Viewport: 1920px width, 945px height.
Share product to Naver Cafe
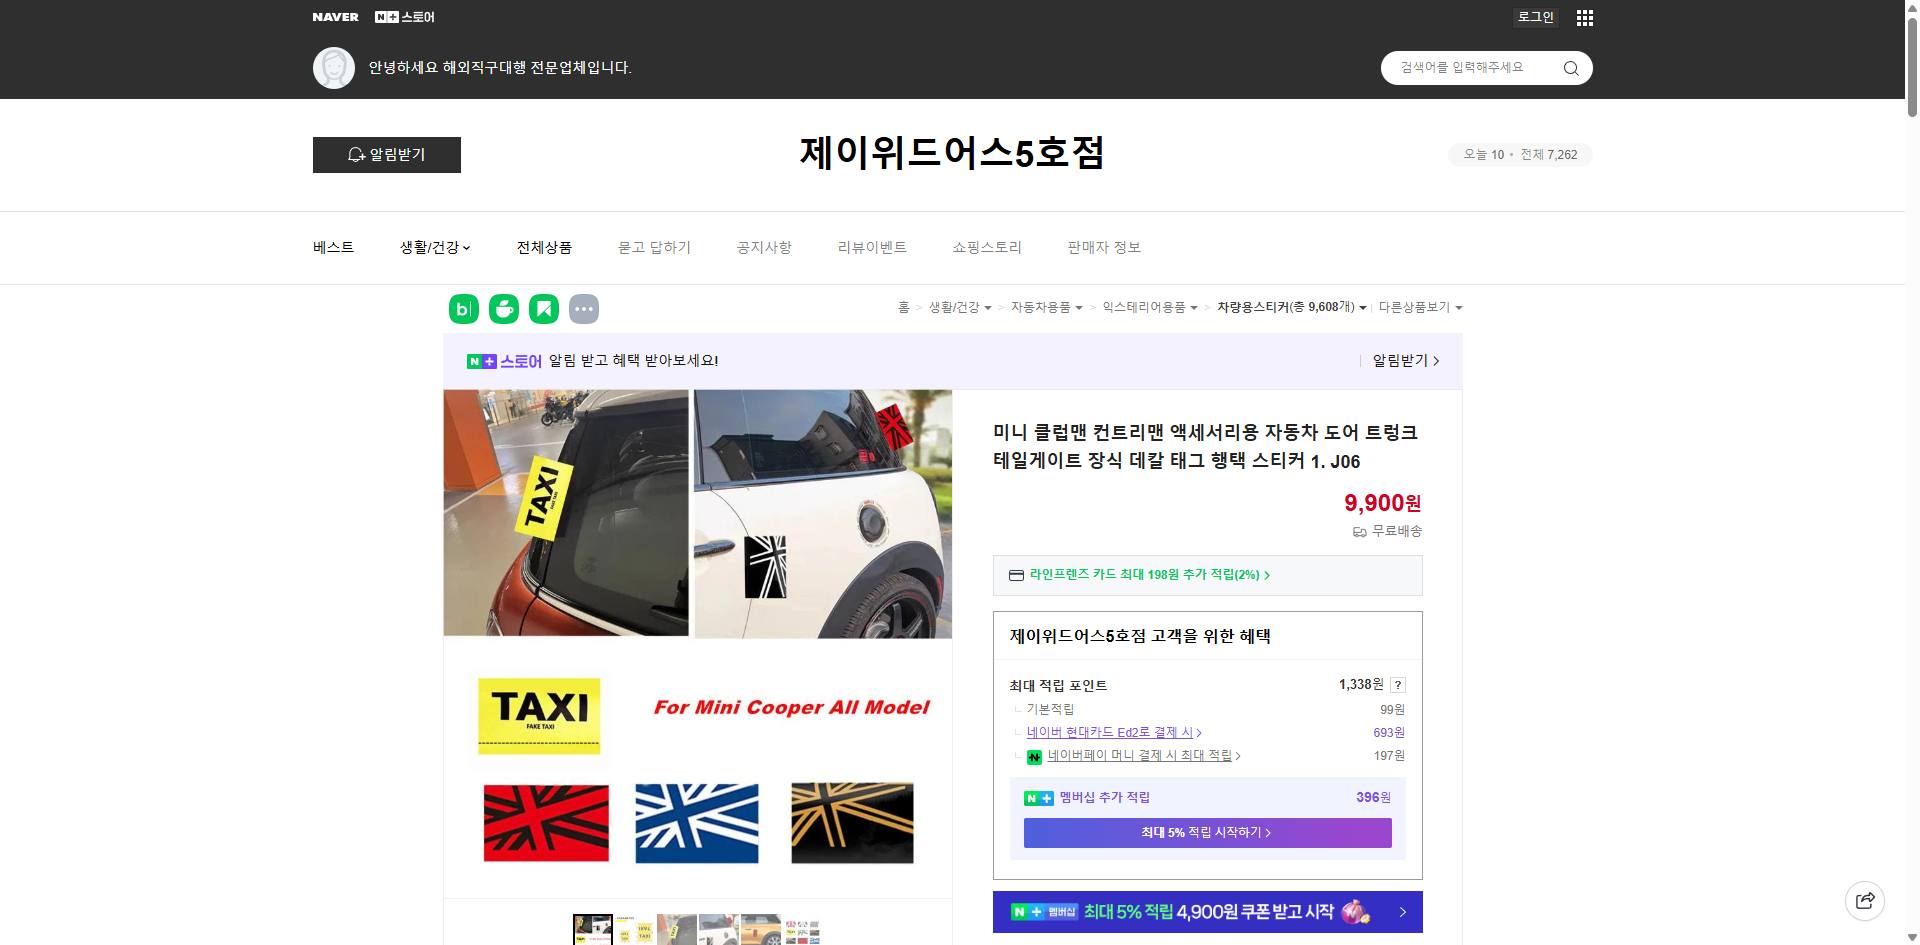pyautogui.click(x=503, y=309)
